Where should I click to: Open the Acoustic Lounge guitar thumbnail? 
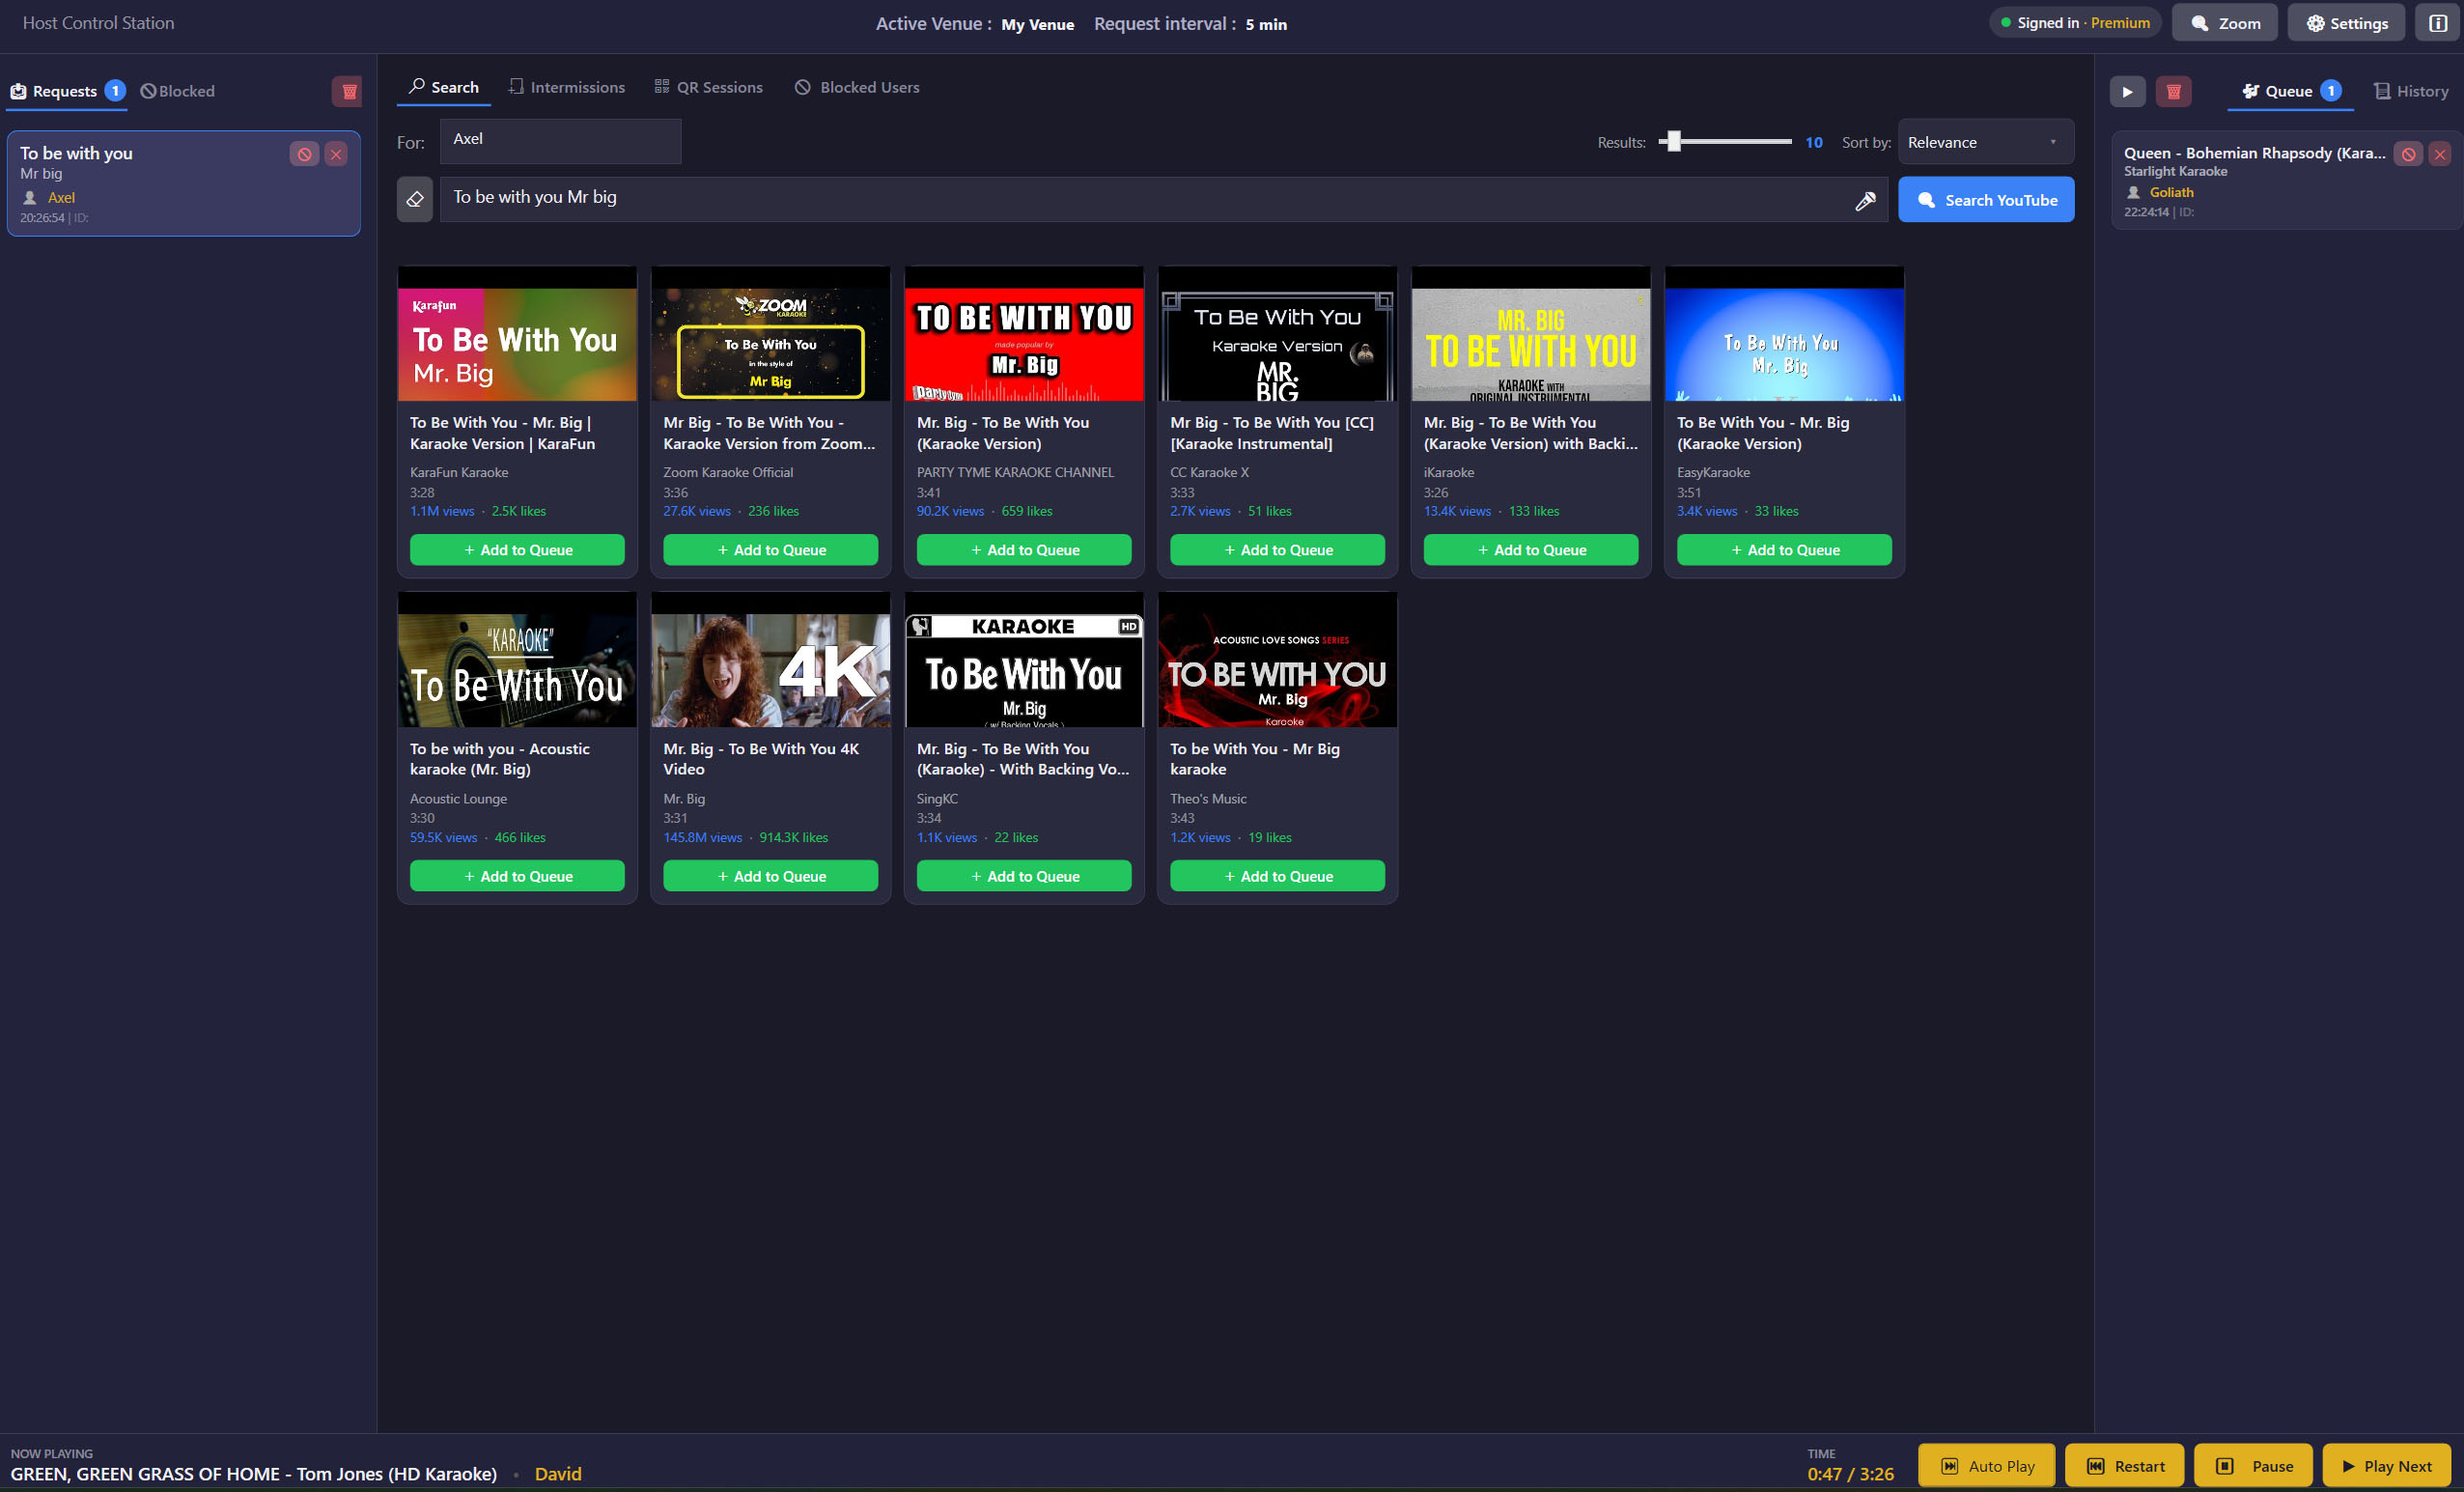tap(517, 660)
